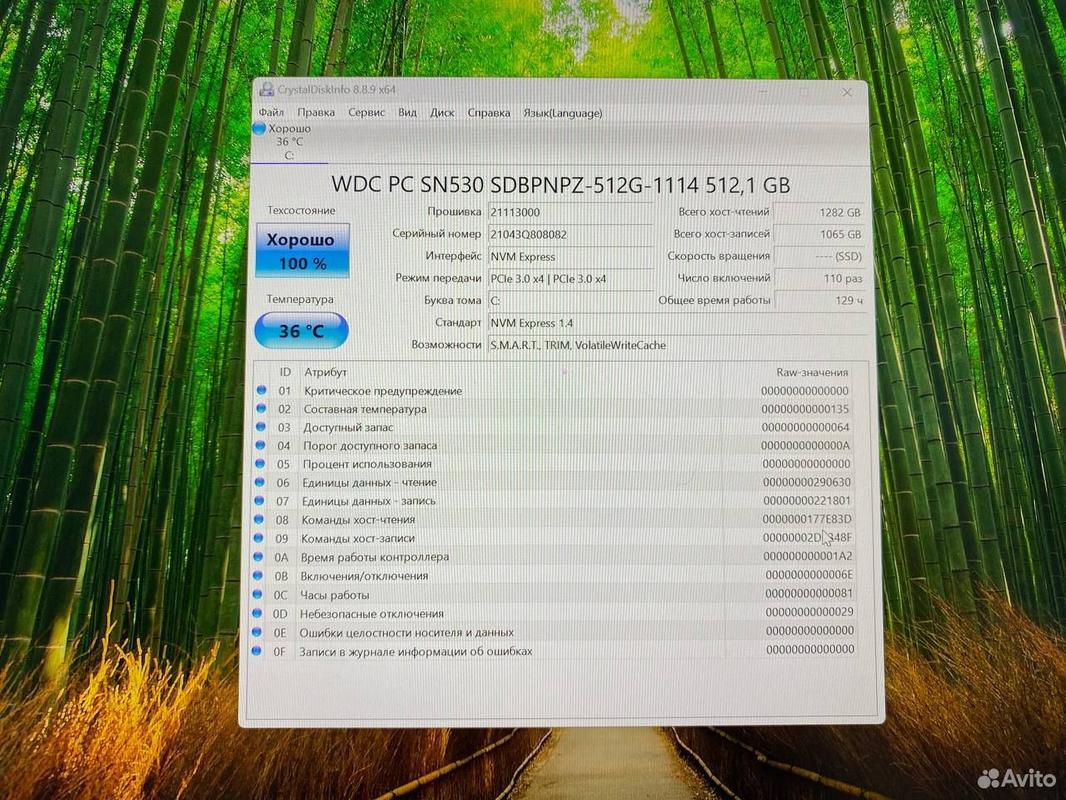Screen dimensions: 1066x800
Task: Select the blue drive status icon for disk C:
Action: (x=260, y=129)
